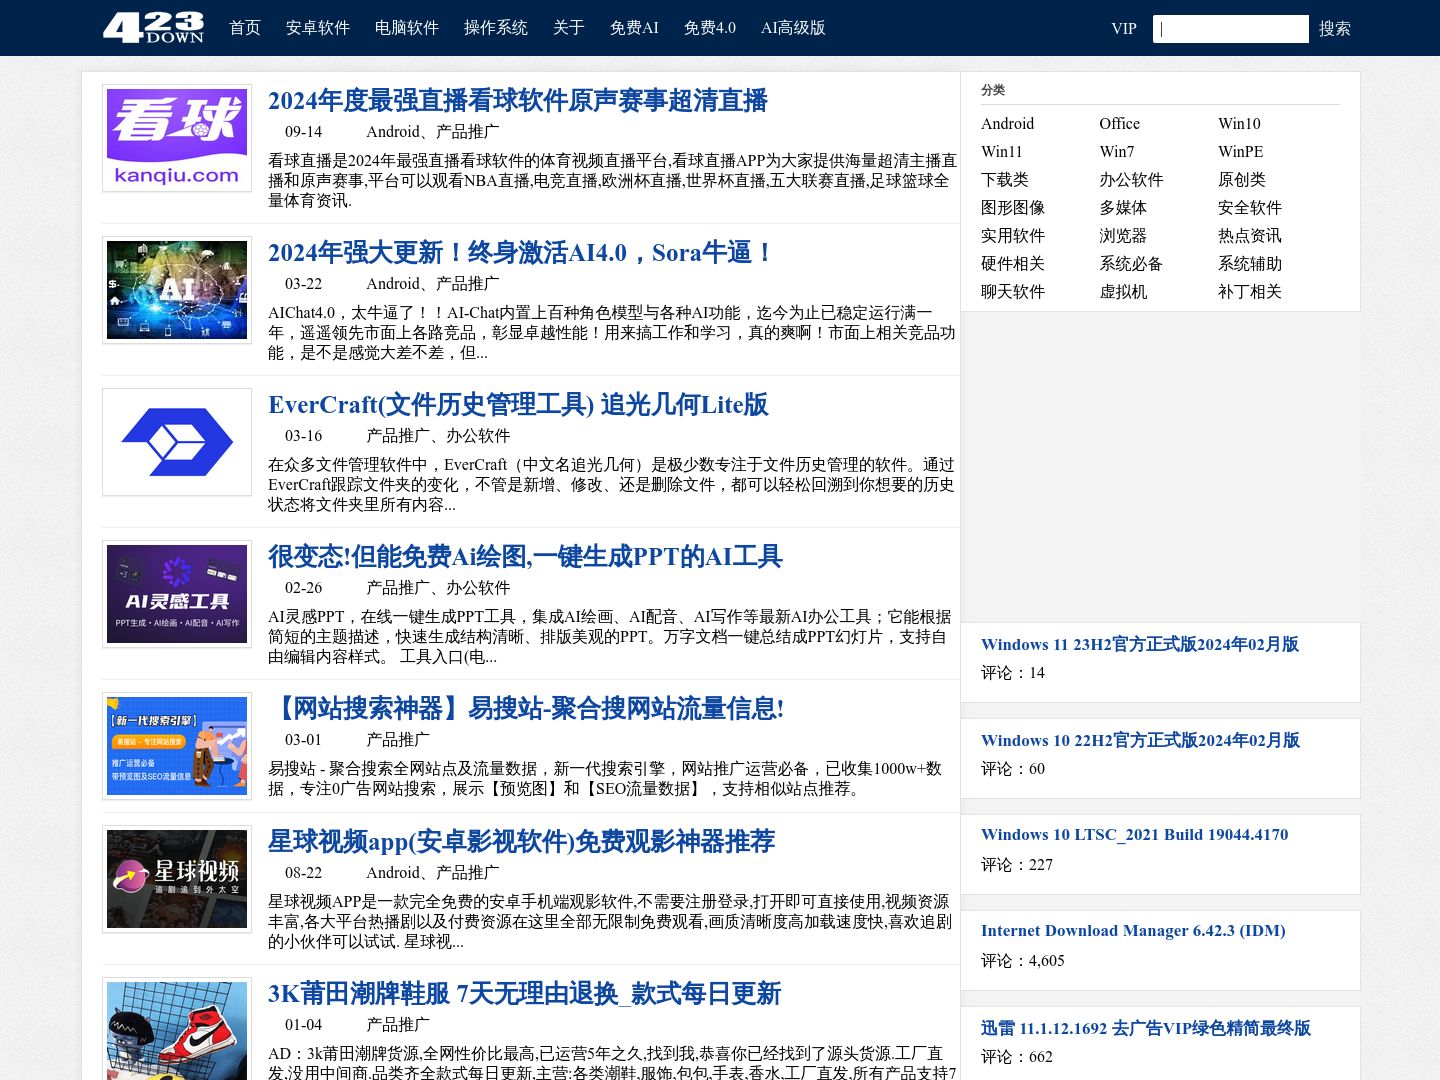Image resolution: width=1440 pixels, height=1080 pixels.
Task: Select the 浏览器 category
Action: point(1123,236)
